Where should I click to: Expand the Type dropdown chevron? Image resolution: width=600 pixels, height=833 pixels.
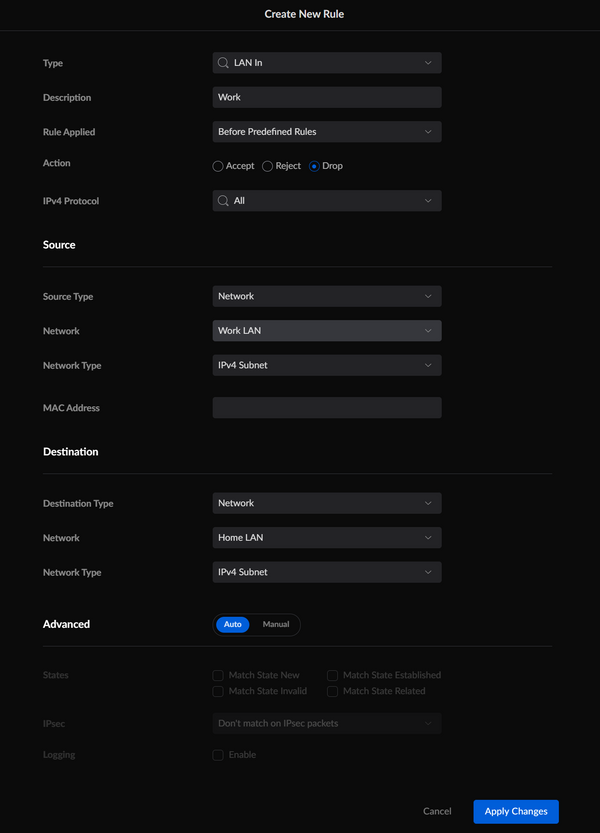428,63
